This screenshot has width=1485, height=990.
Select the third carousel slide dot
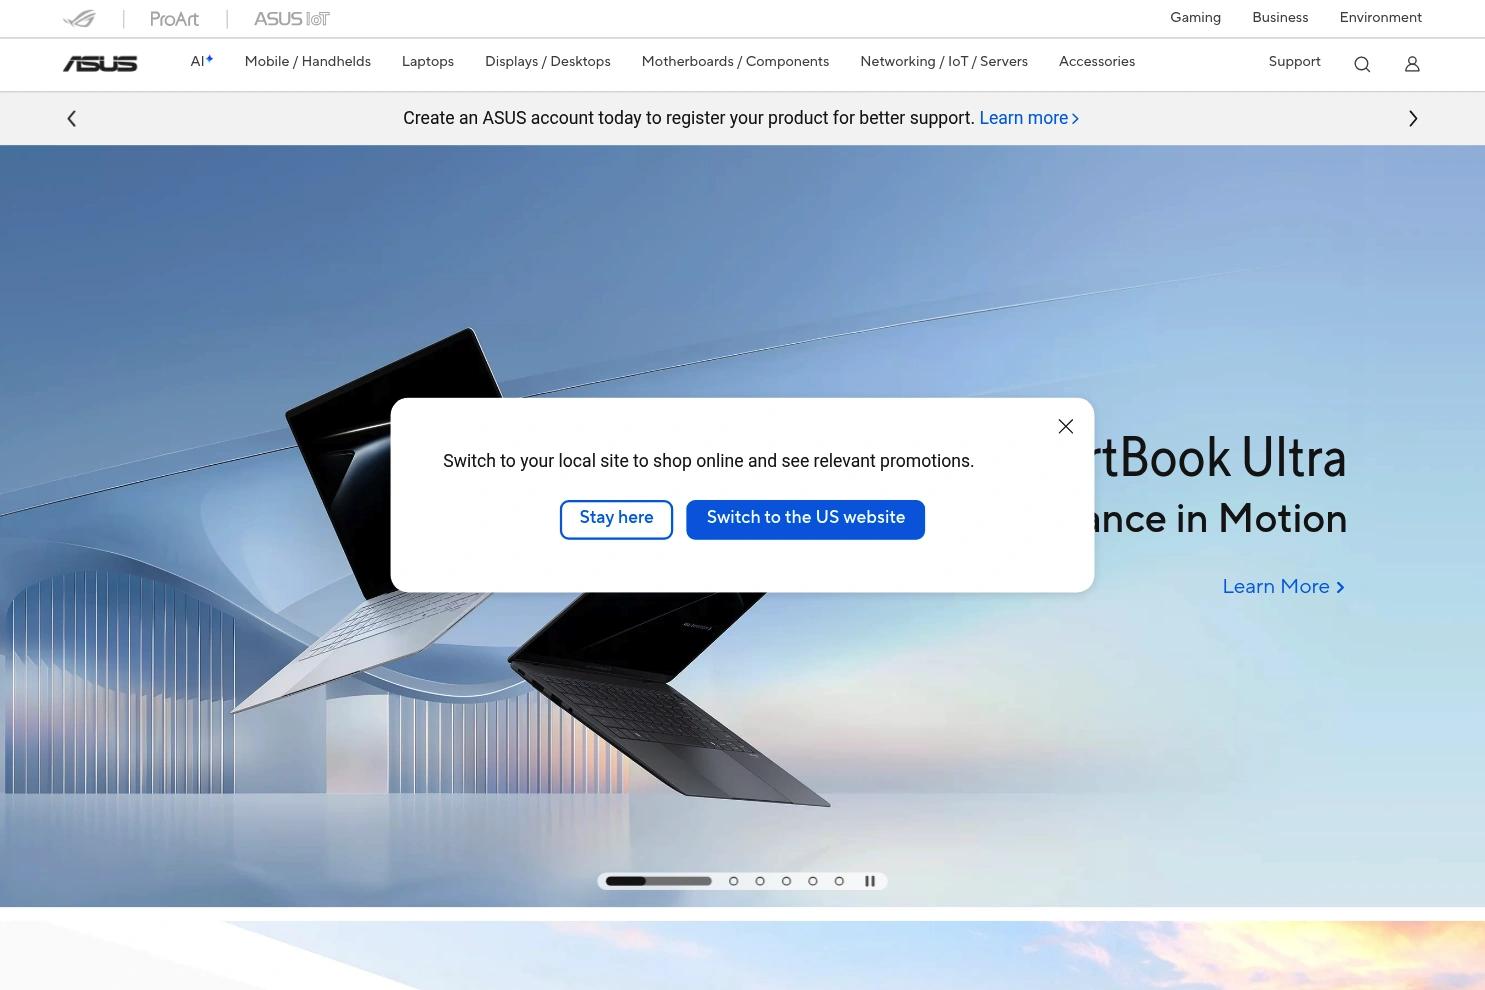(760, 881)
